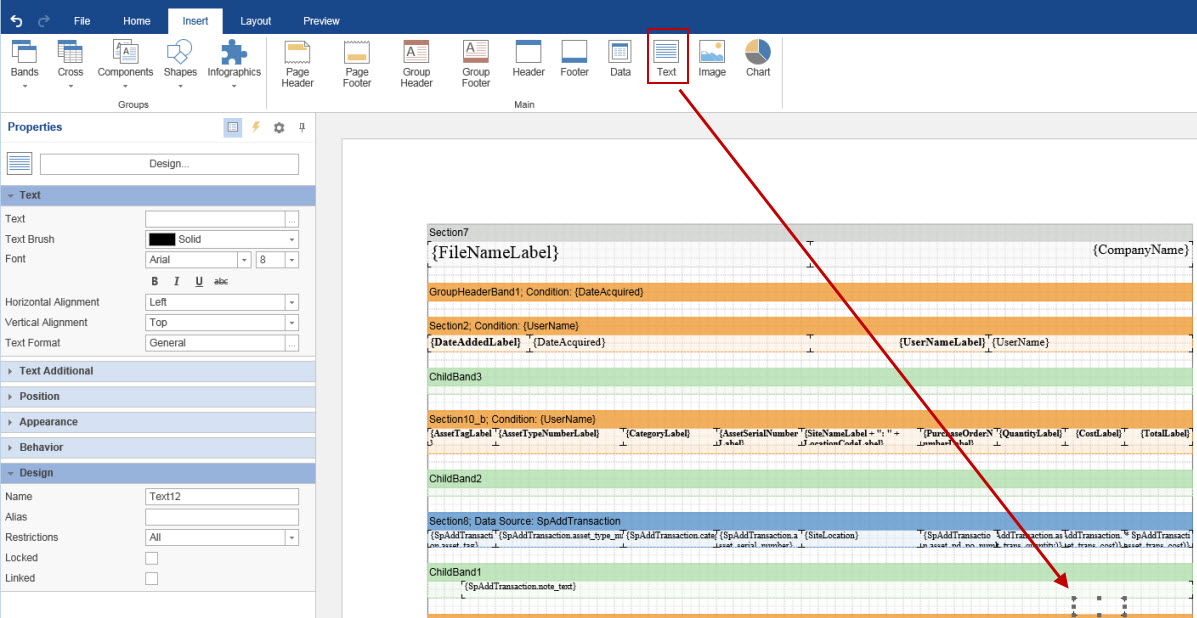
Task: Open the Preview tab
Action: click(321, 20)
